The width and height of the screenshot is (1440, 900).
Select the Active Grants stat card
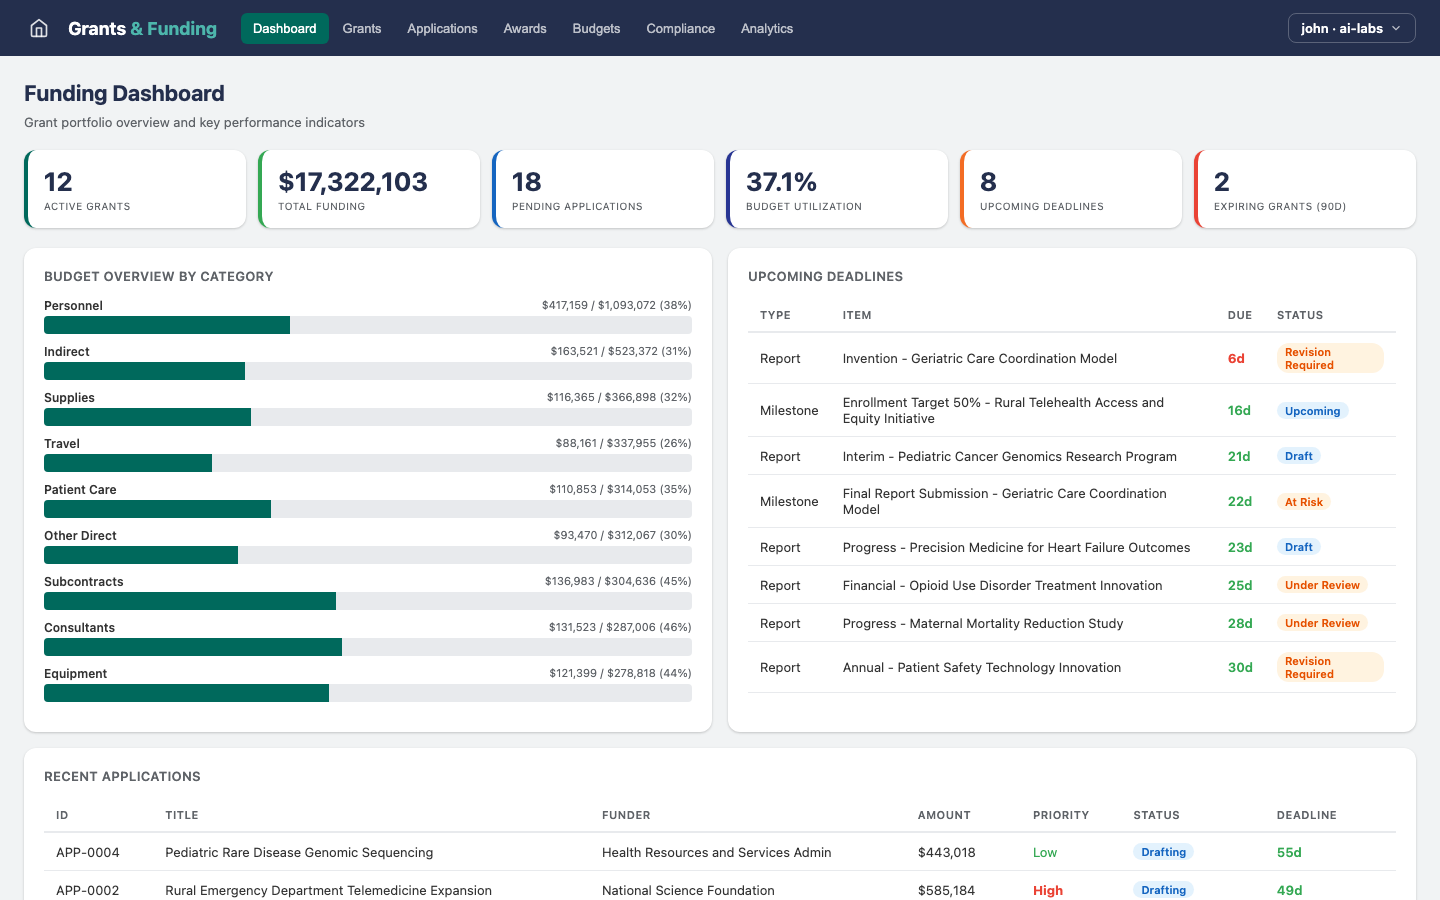click(x=135, y=188)
